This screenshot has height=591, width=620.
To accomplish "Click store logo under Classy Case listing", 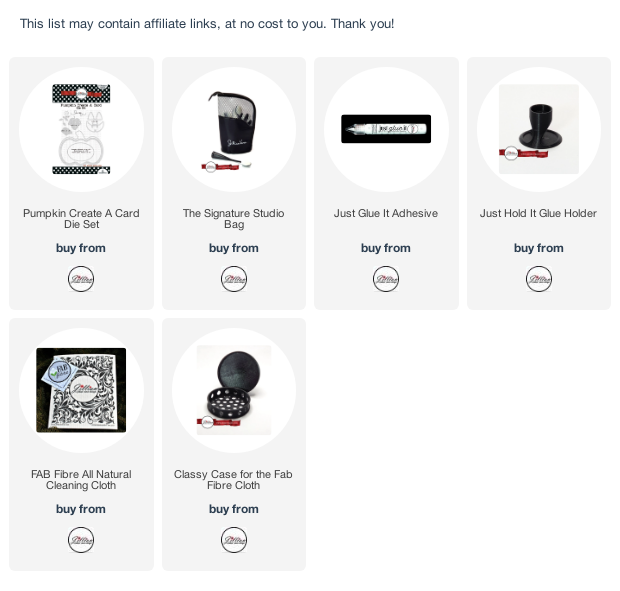I will click(234, 540).
